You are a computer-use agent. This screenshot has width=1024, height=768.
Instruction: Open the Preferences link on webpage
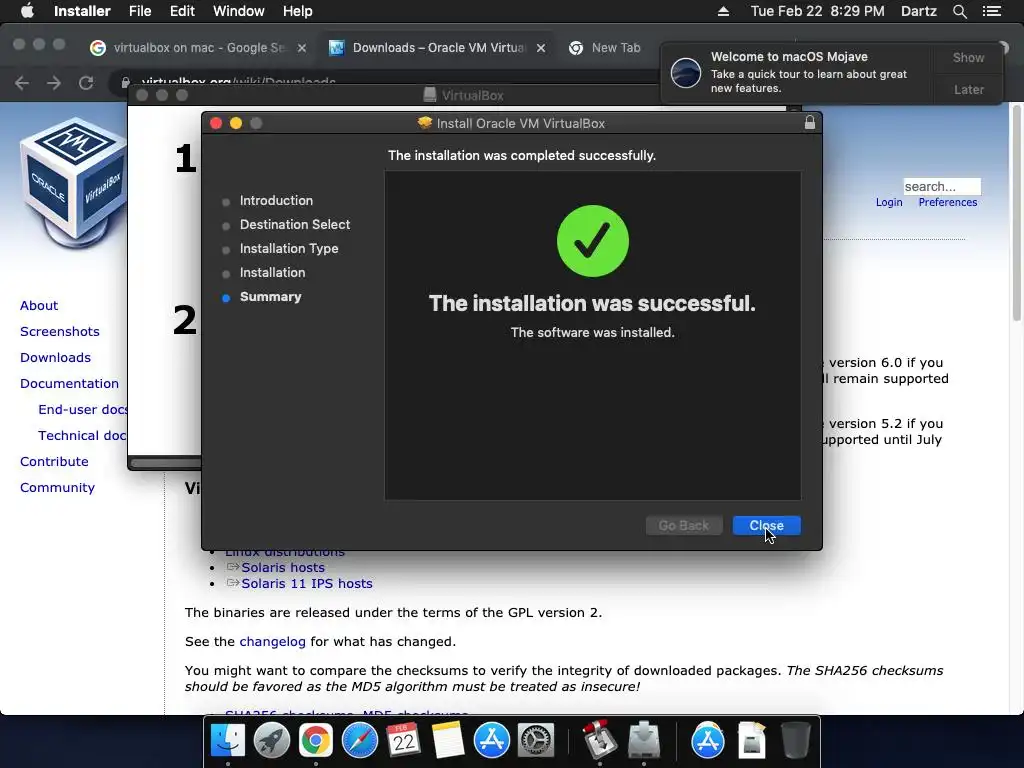948,202
